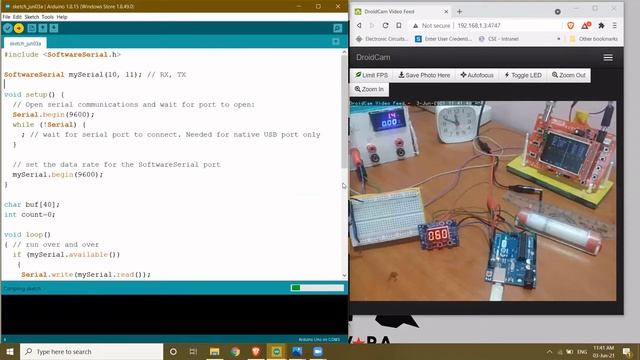Open Zoom app from the taskbar
Screen dimensions: 640x360
click(x=318, y=351)
